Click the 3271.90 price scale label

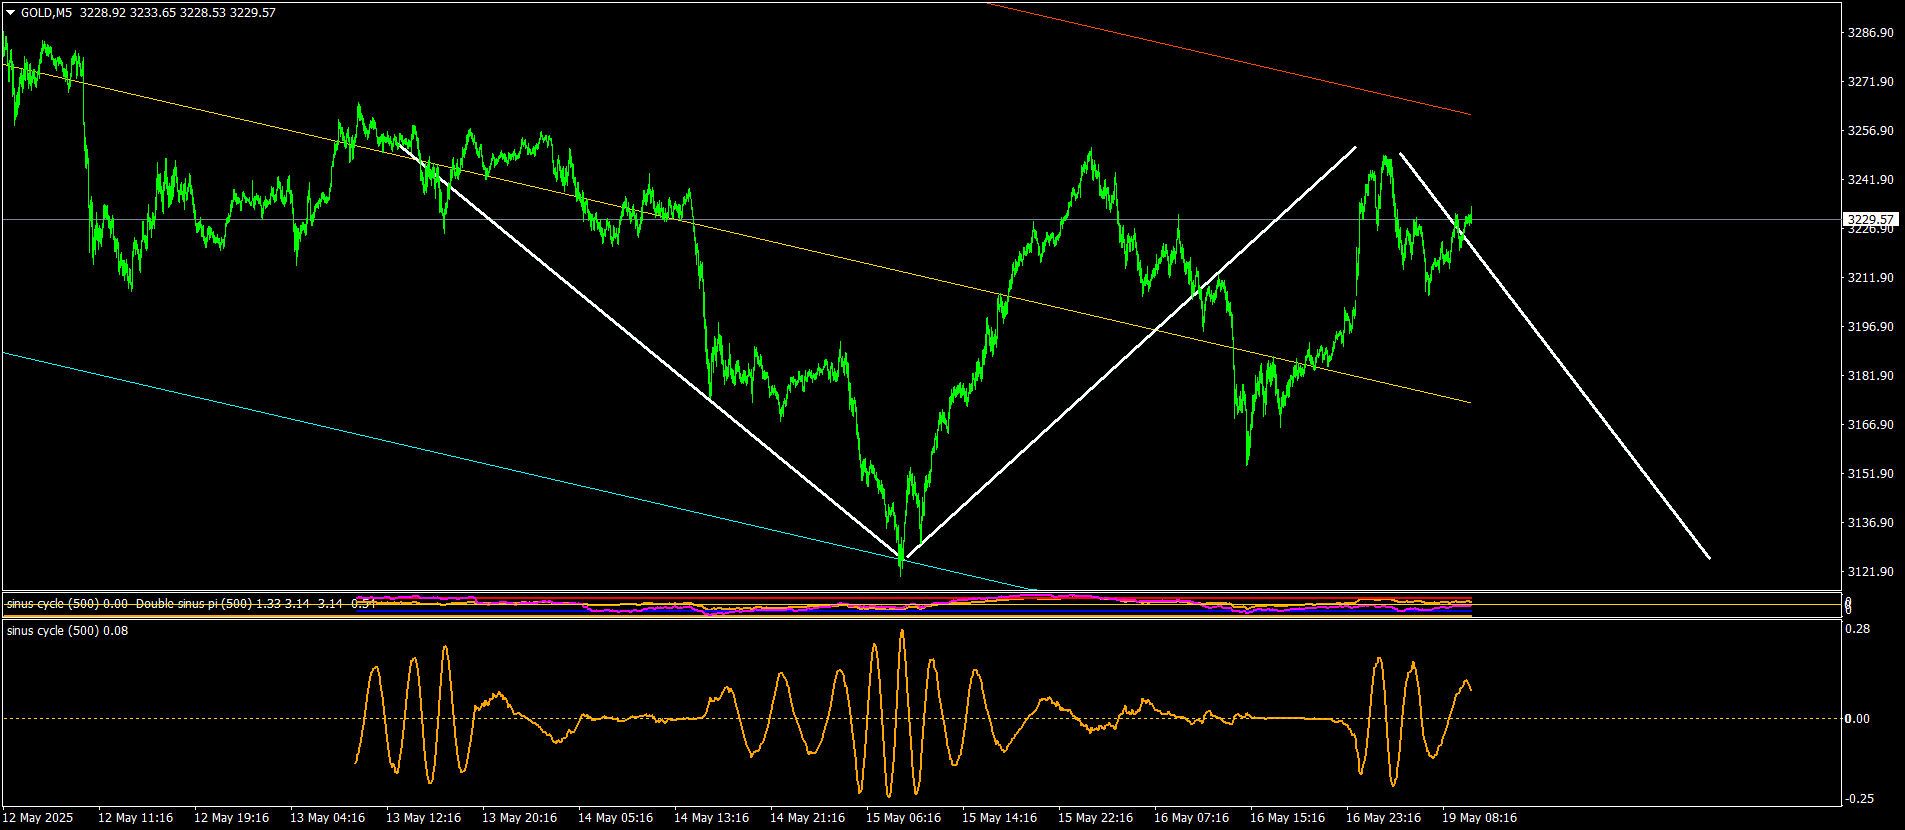coord(1870,82)
